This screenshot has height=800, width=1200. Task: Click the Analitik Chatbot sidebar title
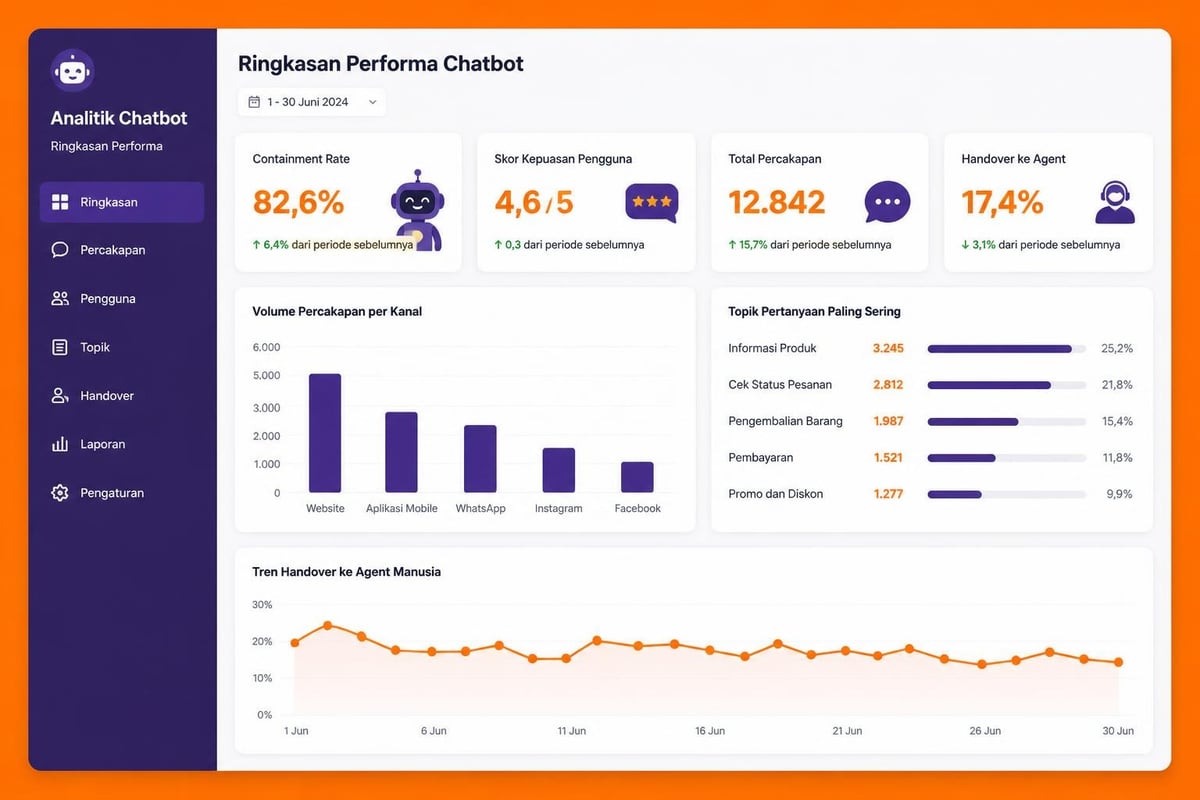point(119,118)
